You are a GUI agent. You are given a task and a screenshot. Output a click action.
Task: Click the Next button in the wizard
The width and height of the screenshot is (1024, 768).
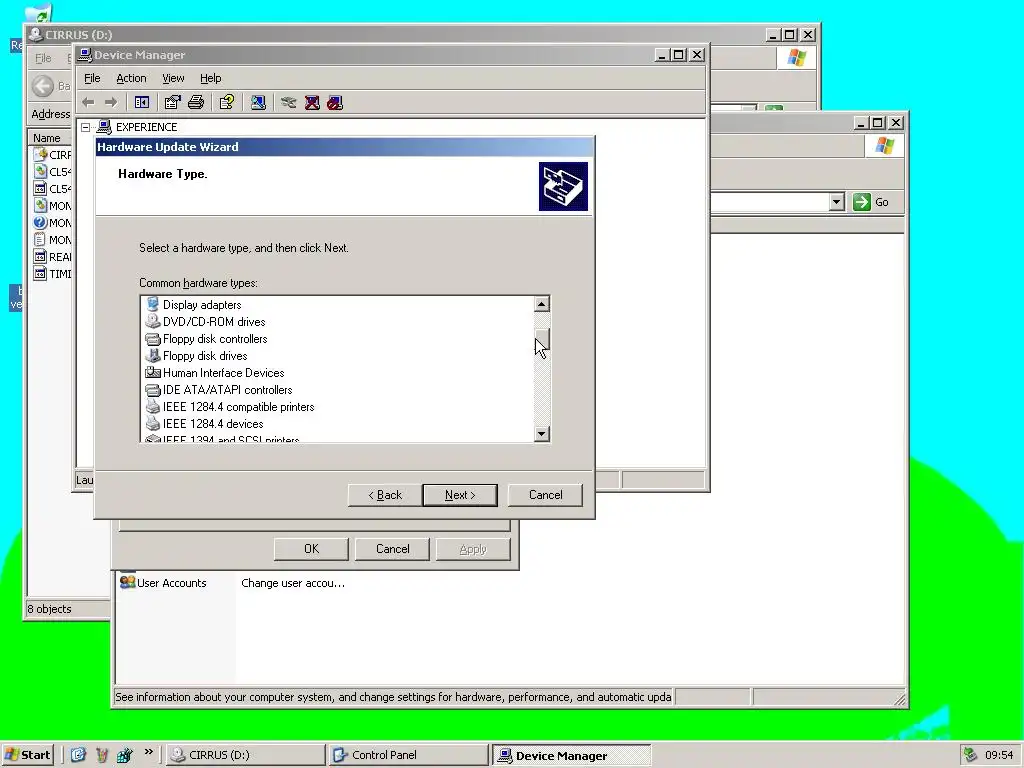click(460, 495)
